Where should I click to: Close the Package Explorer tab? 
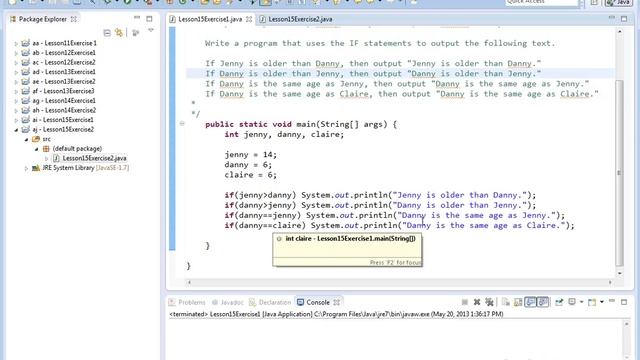(74, 19)
